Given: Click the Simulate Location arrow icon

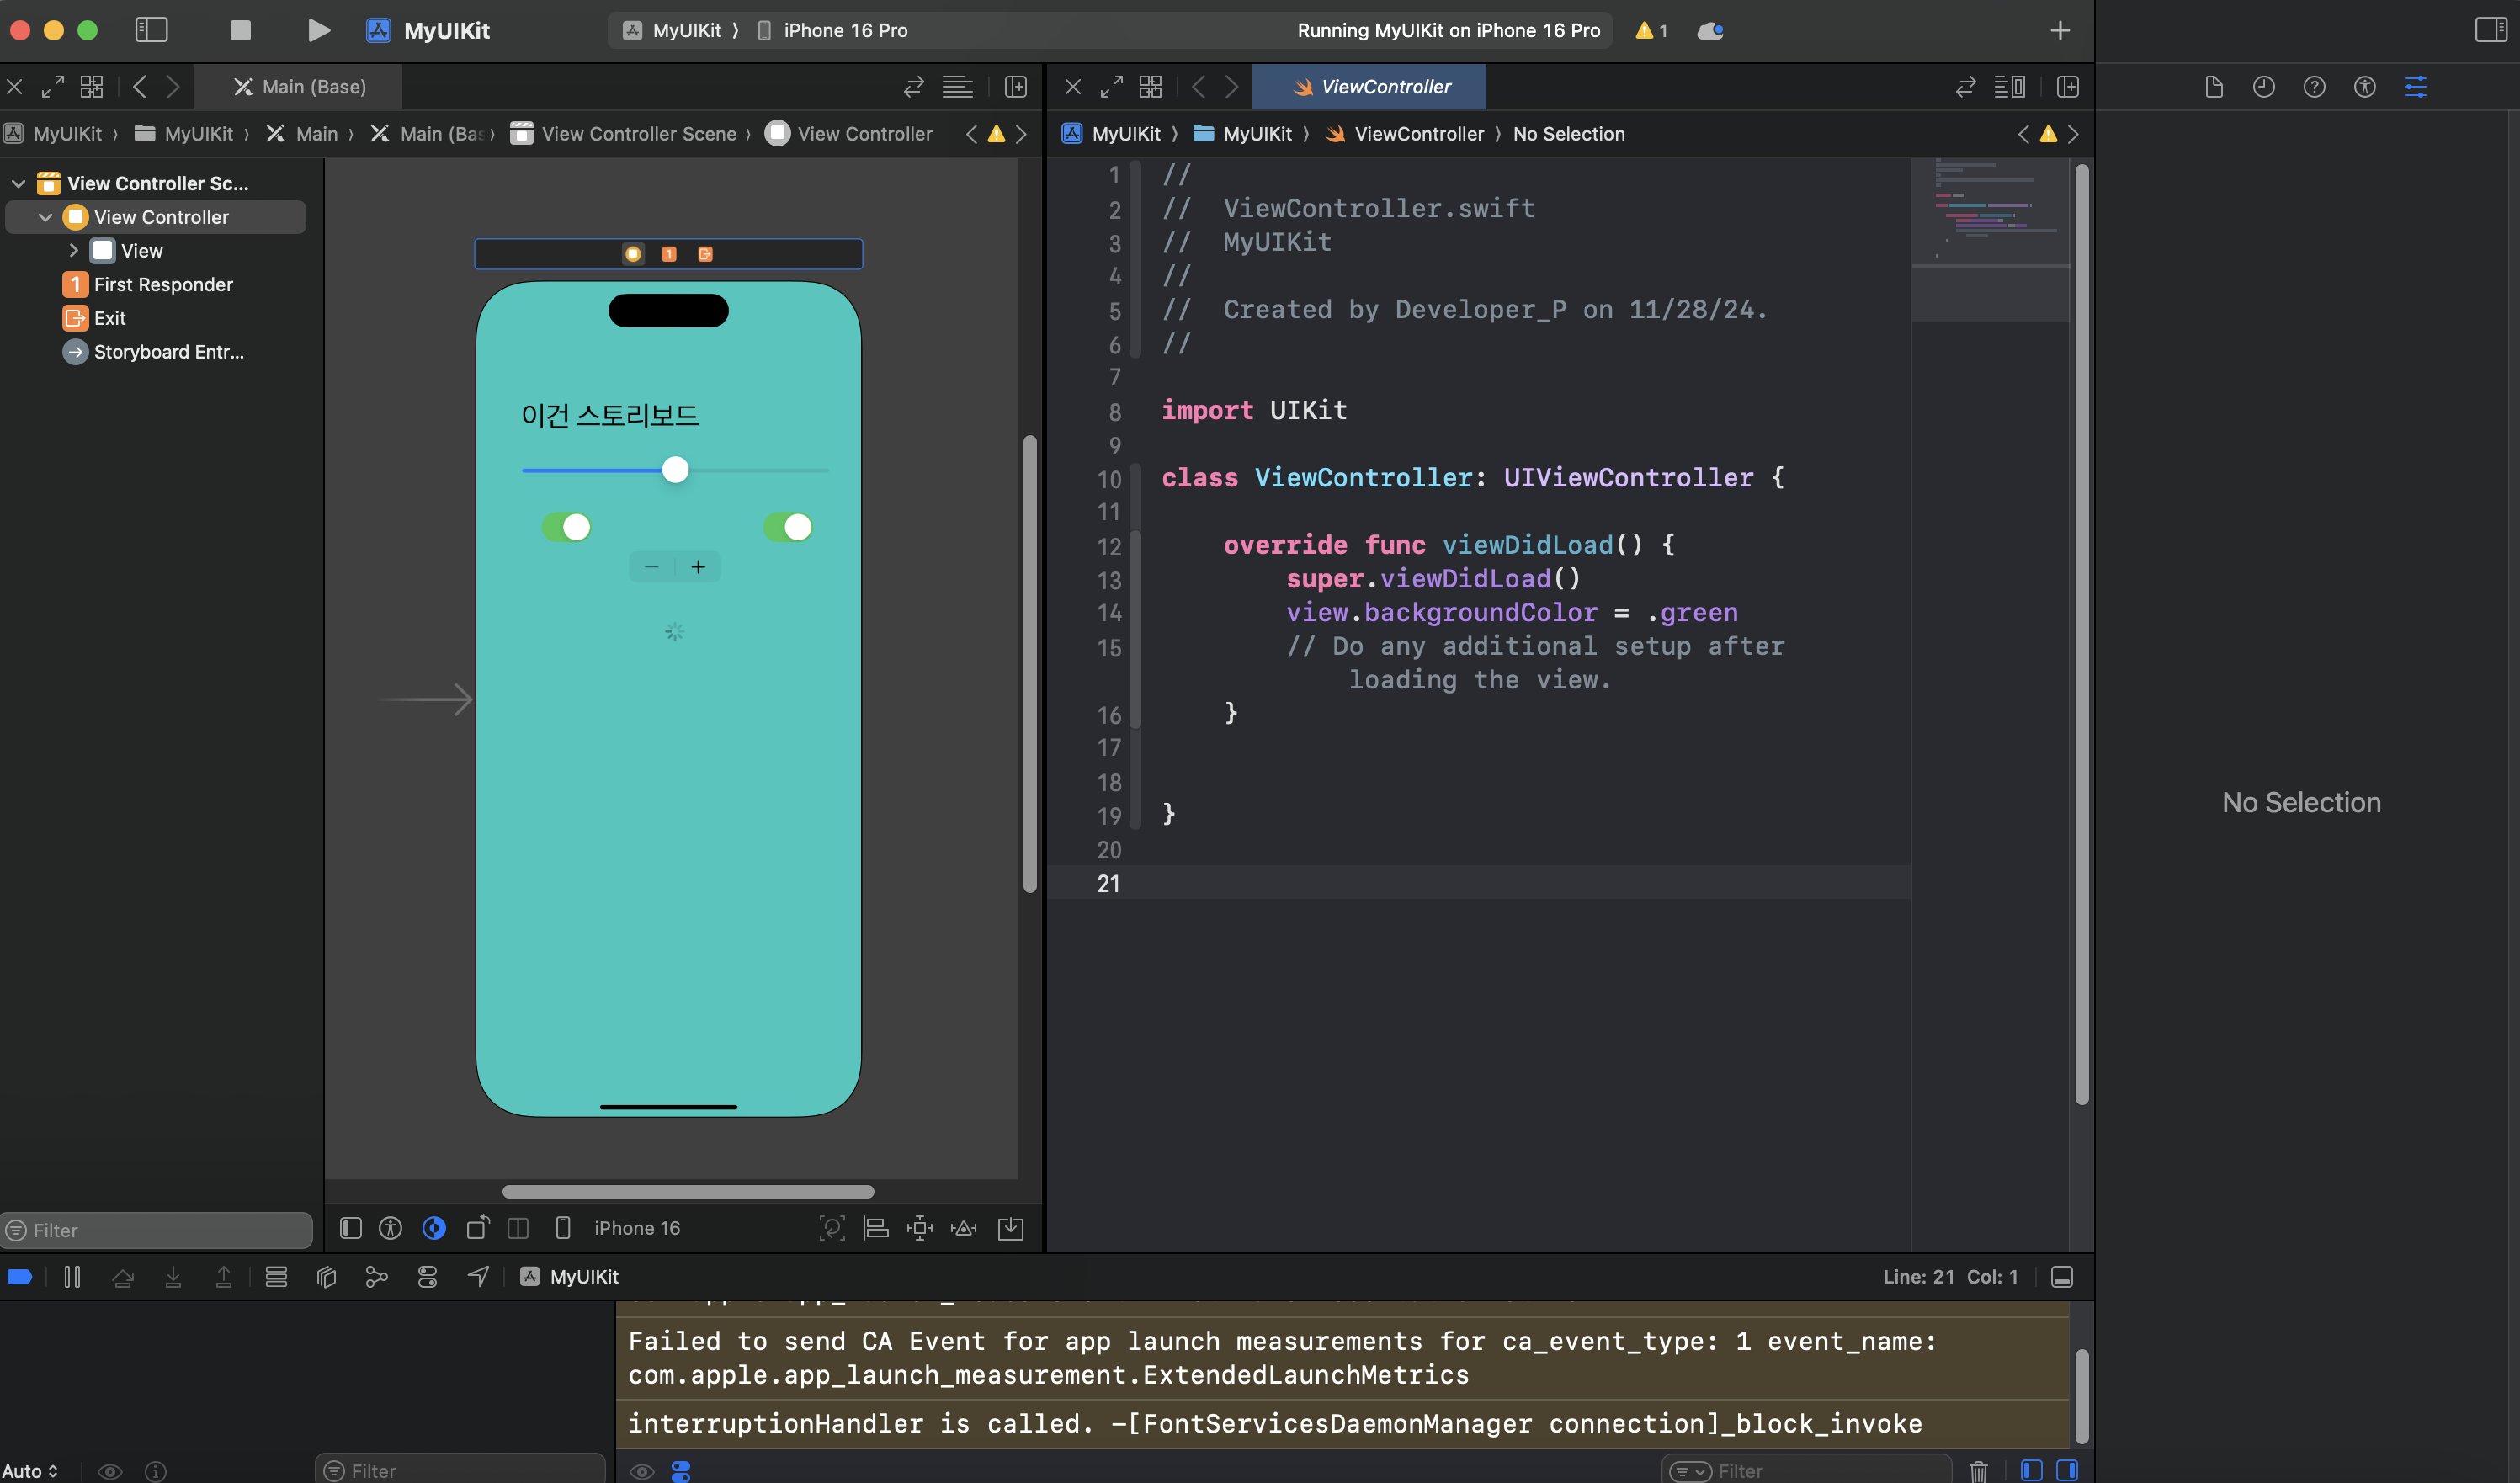Looking at the screenshot, I should point(478,1277).
